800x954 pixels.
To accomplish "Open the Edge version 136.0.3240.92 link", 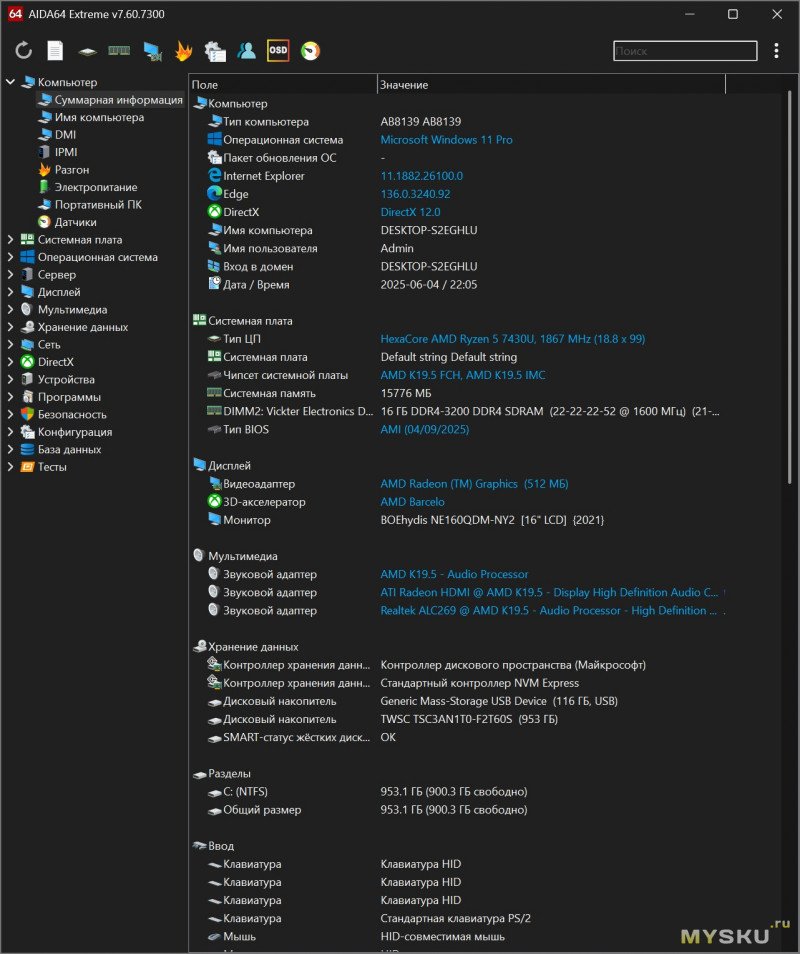I will coord(416,194).
